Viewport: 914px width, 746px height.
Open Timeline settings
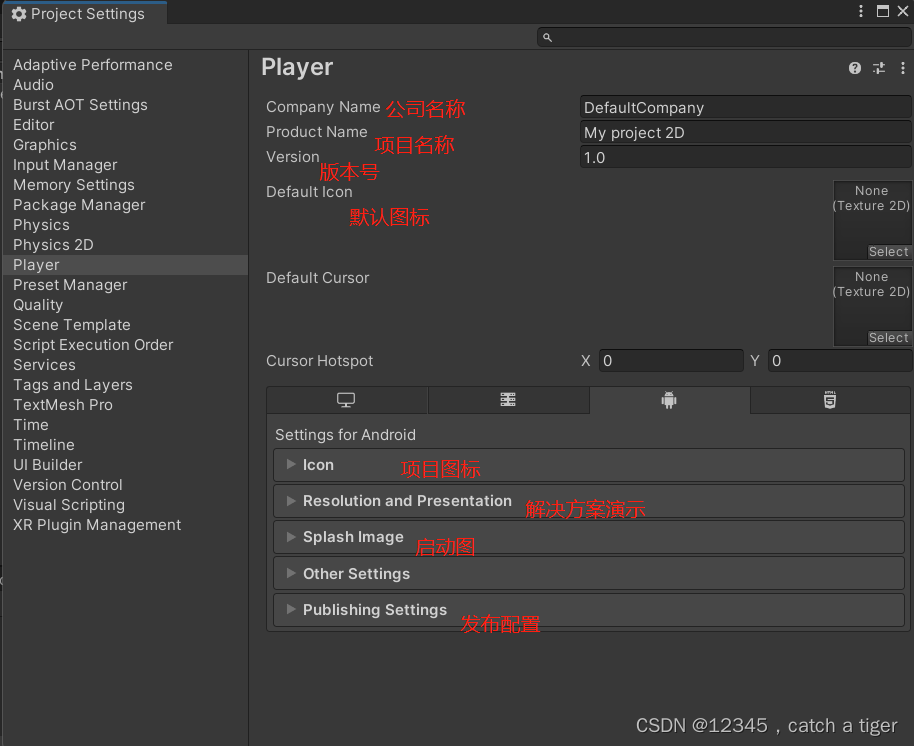(x=44, y=445)
